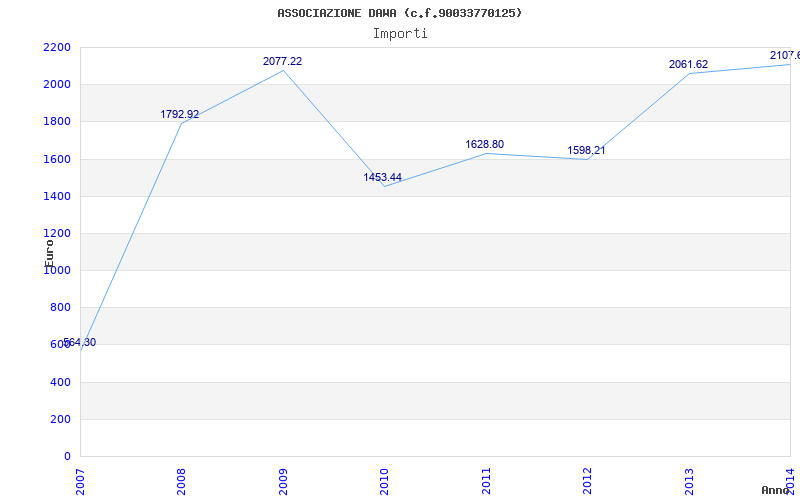This screenshot has height=500, width=800.
Task: Click the 1200 y-axis tick label
Action: 57,234
